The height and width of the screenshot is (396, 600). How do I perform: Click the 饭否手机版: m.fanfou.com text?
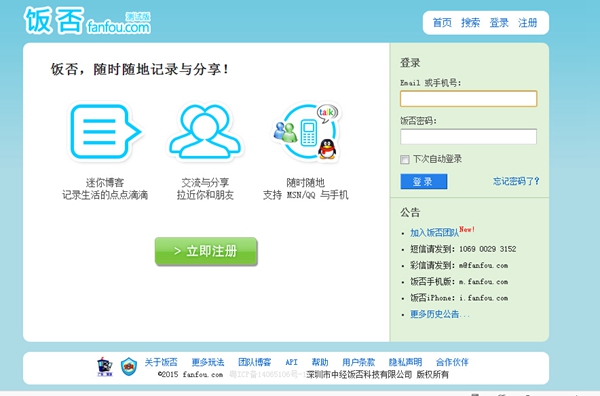(x=459, y=282)
